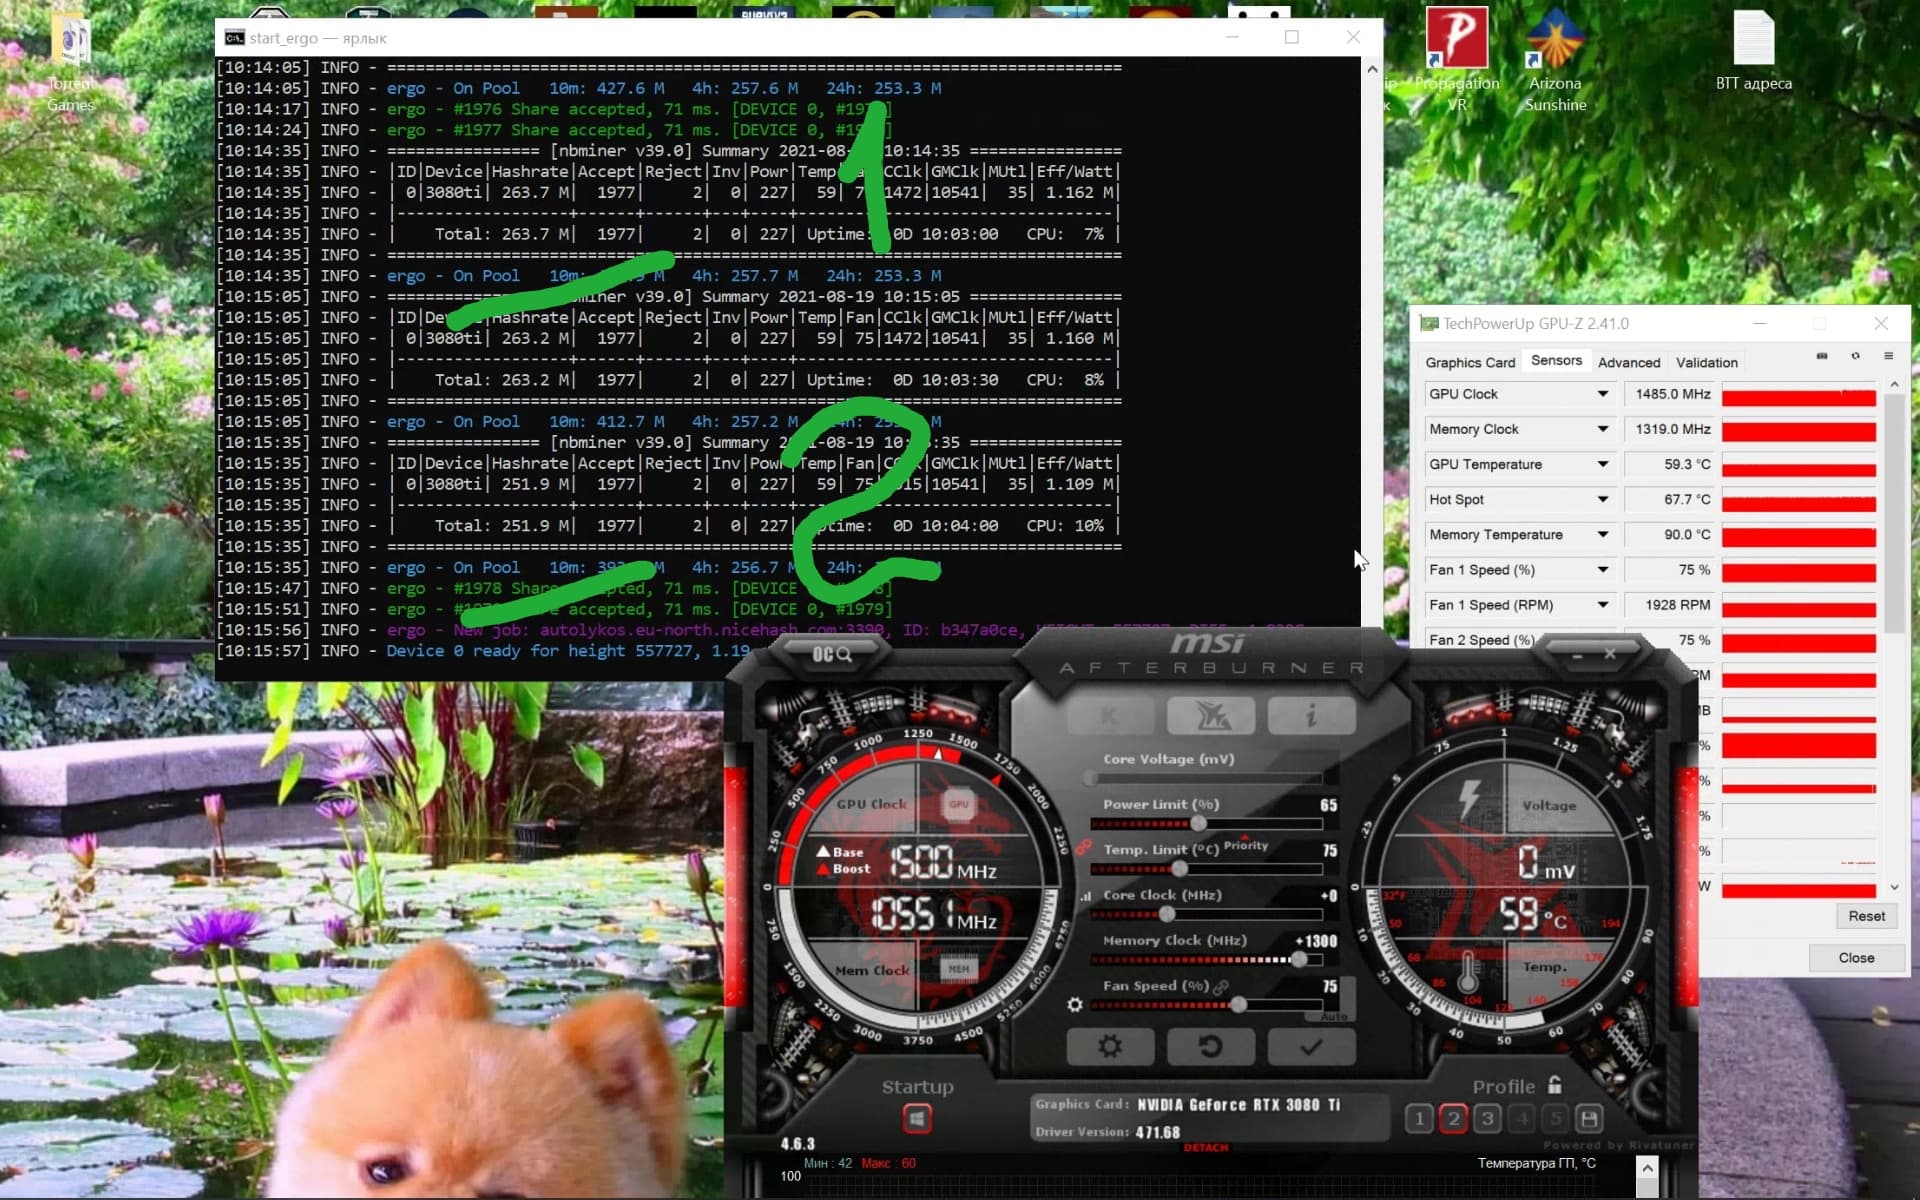Toggle the profile lock icon

pos(1554,1085)
